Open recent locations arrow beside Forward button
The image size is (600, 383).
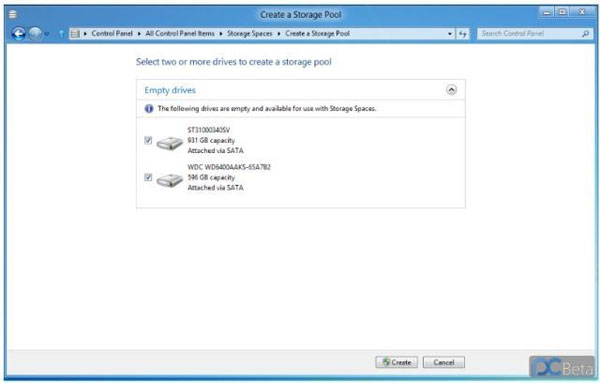coord(47,34)
